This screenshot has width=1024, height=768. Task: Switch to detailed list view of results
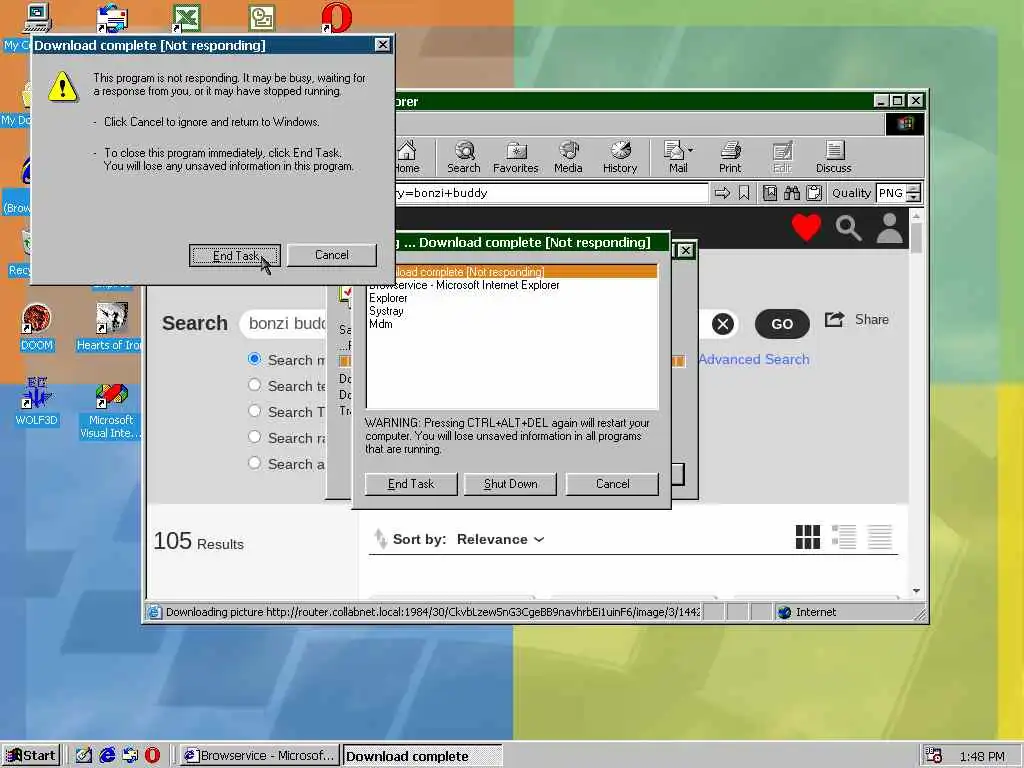[844, 537]
